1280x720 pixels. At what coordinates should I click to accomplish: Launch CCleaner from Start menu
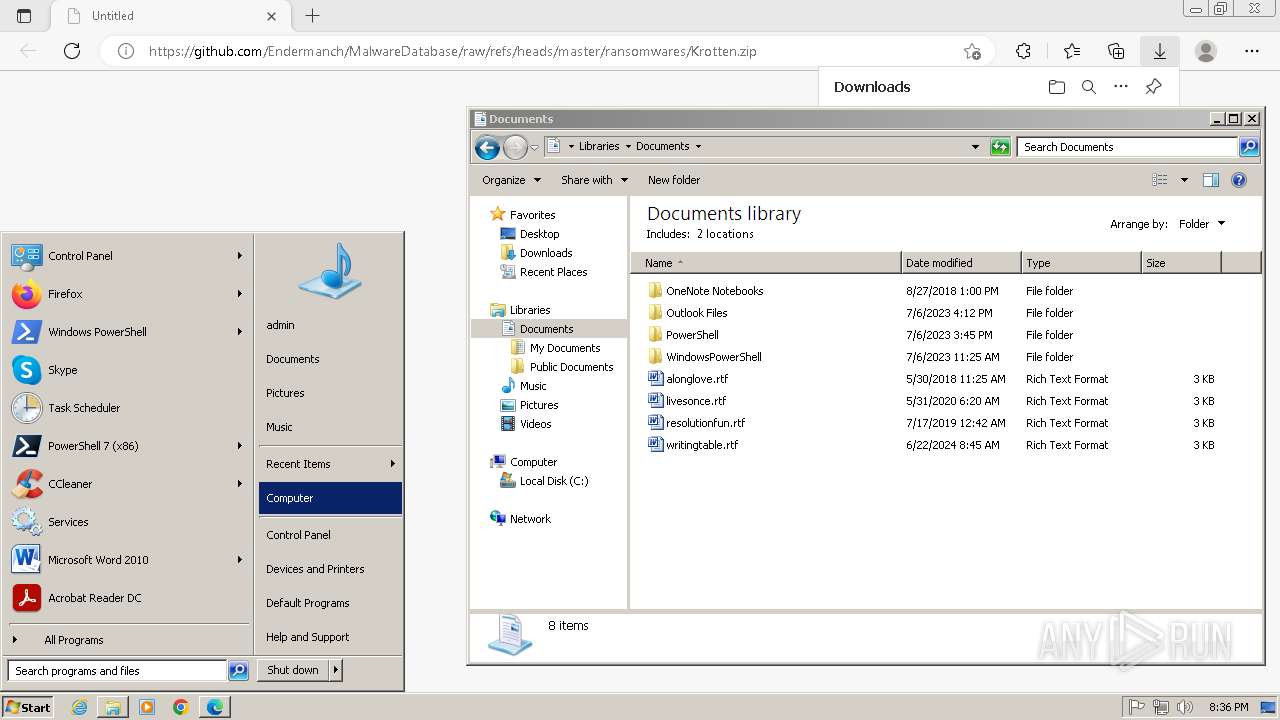tap(126, 484)
